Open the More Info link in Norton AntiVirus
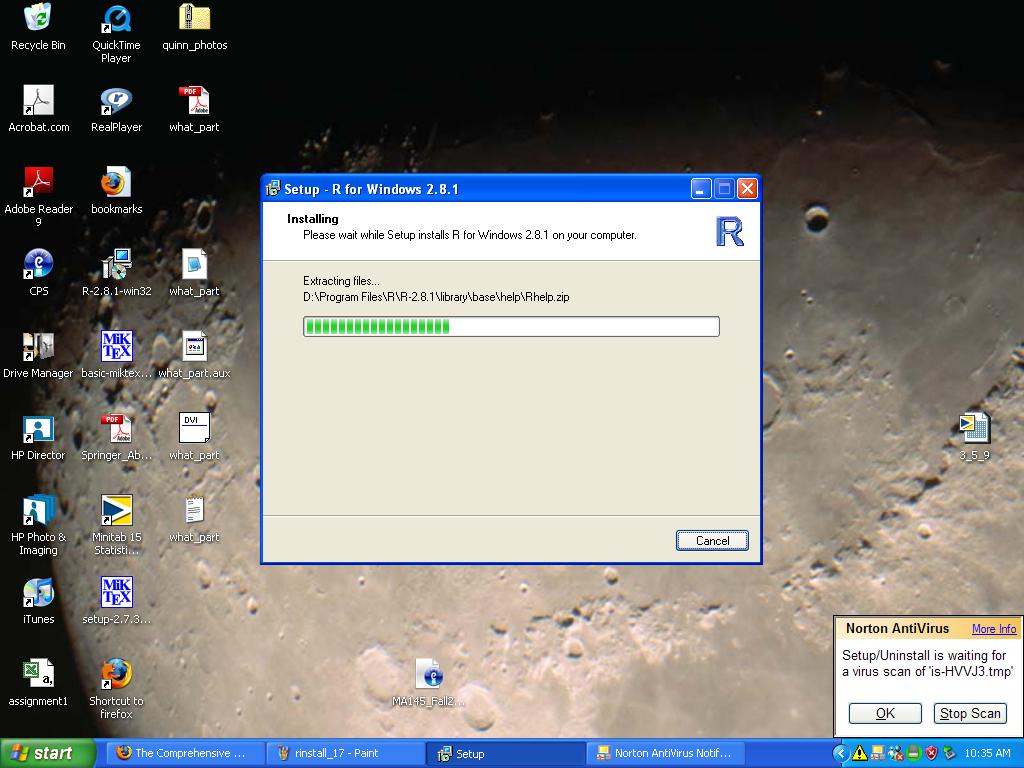Image resolution: width=1024 pixels, height=768 pixels. coord(993,628)
